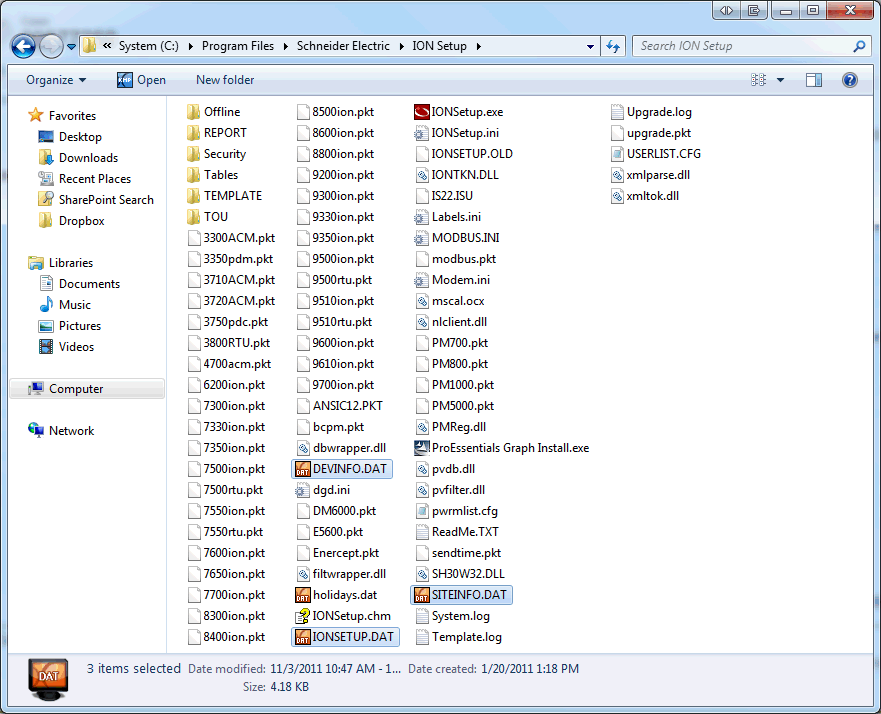This screenshot has height=714, width=881.
Task: Toggle the preview pane button
Action: point(814,80)
